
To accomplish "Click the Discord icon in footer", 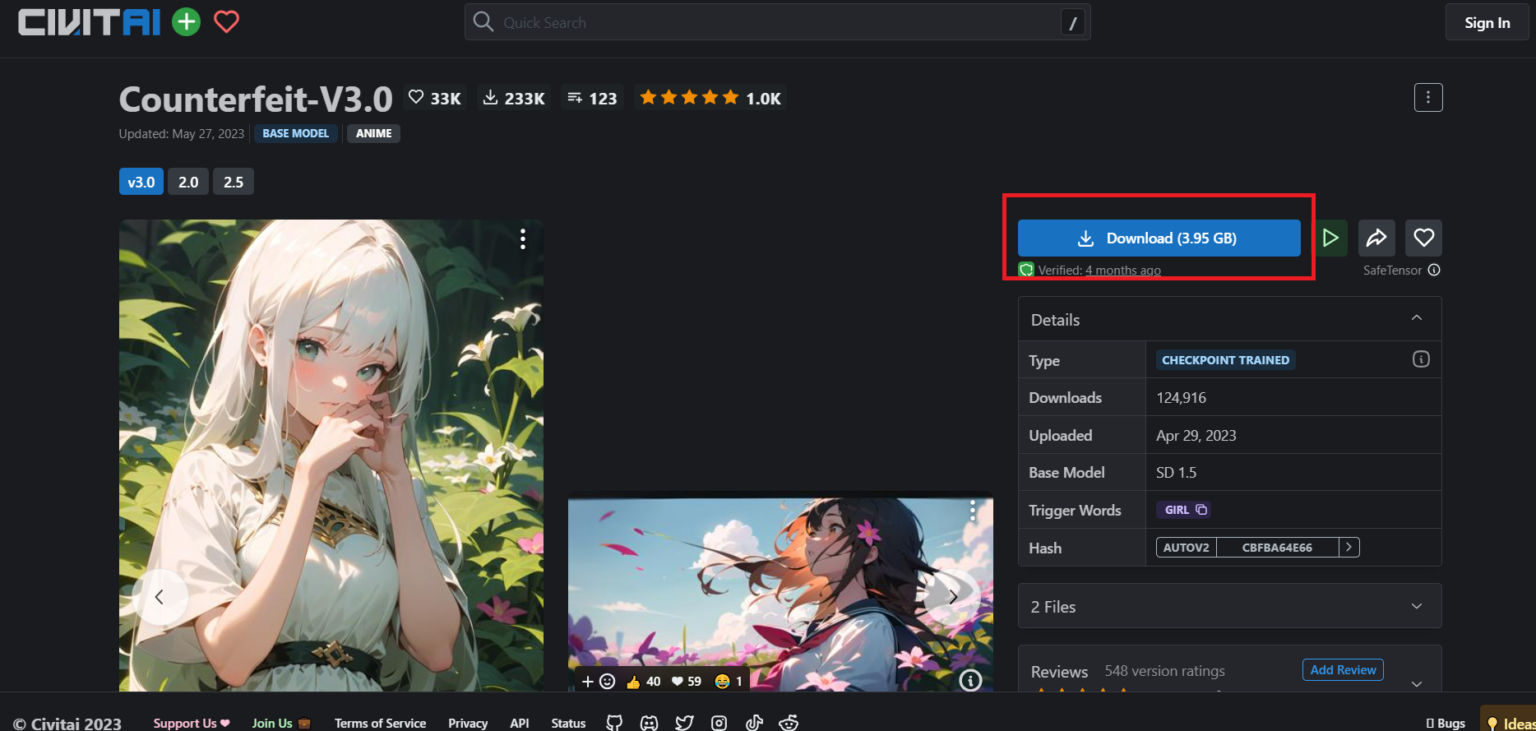I will point(649,723).
